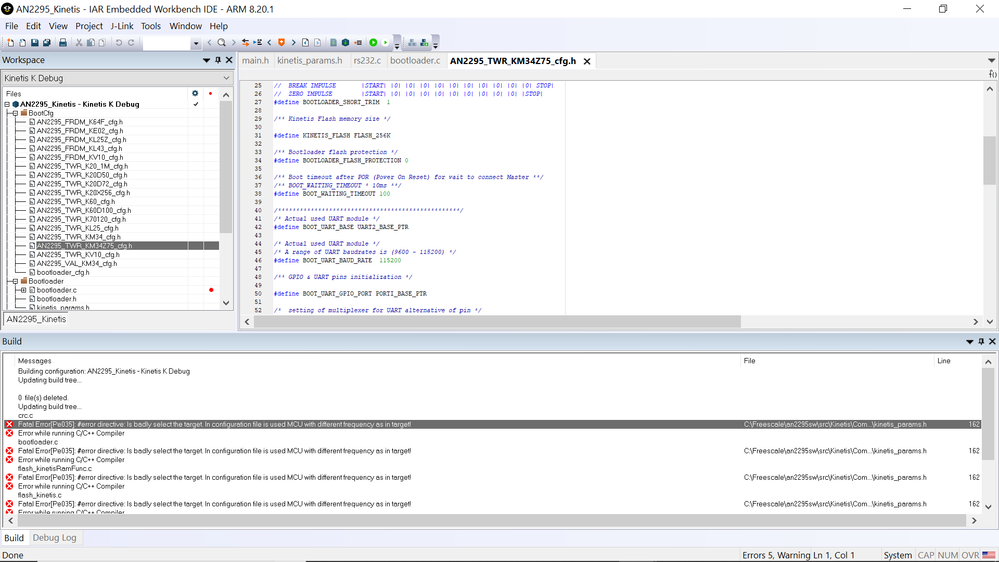Click the Make build icon
Screen dimensions: 999x562
[x=345, y=43]
